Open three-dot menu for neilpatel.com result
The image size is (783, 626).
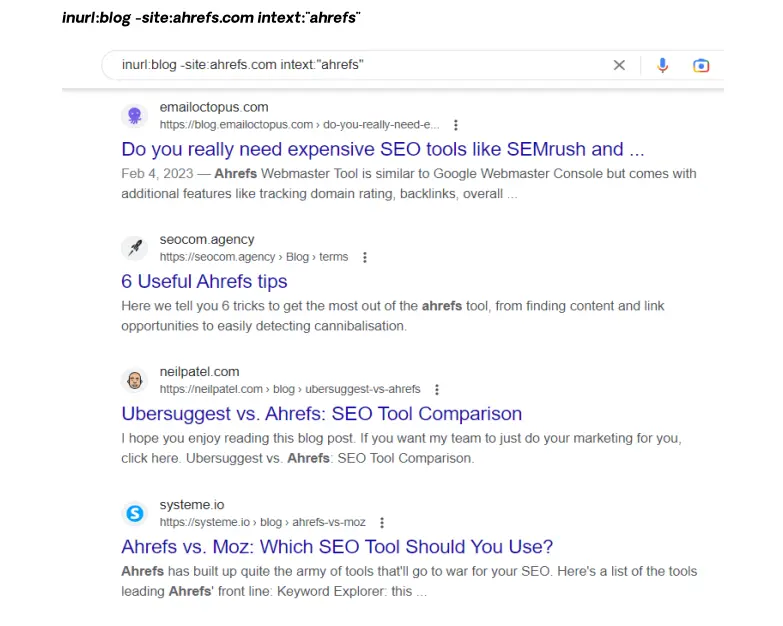(436, 389)
